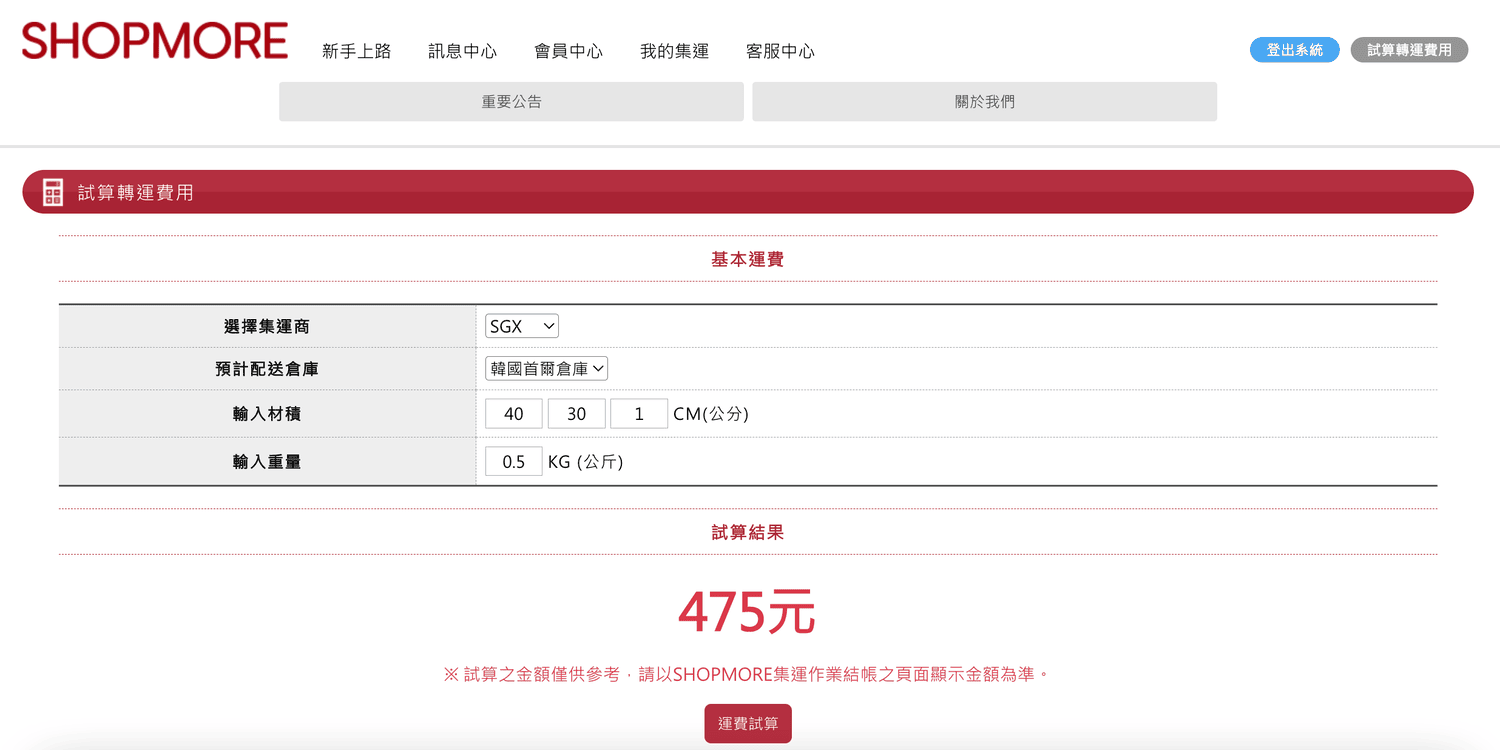Open 客服中心 menu
The width and height of the screenshot is (1500, 750).
tap(780, 51)
